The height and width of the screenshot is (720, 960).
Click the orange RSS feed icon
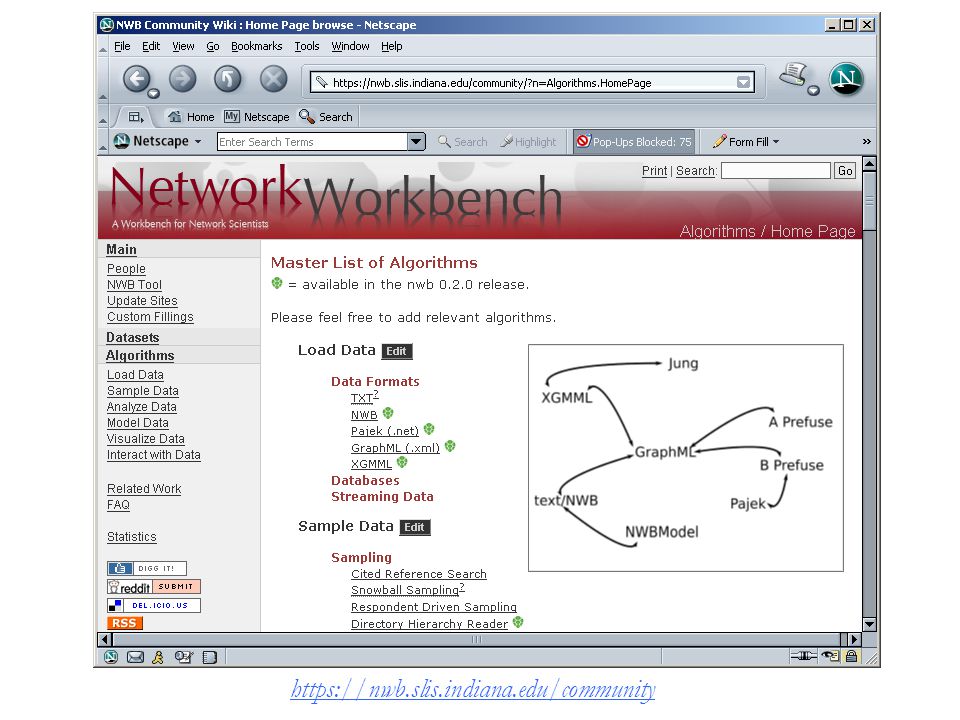click(x=124, y=623)
